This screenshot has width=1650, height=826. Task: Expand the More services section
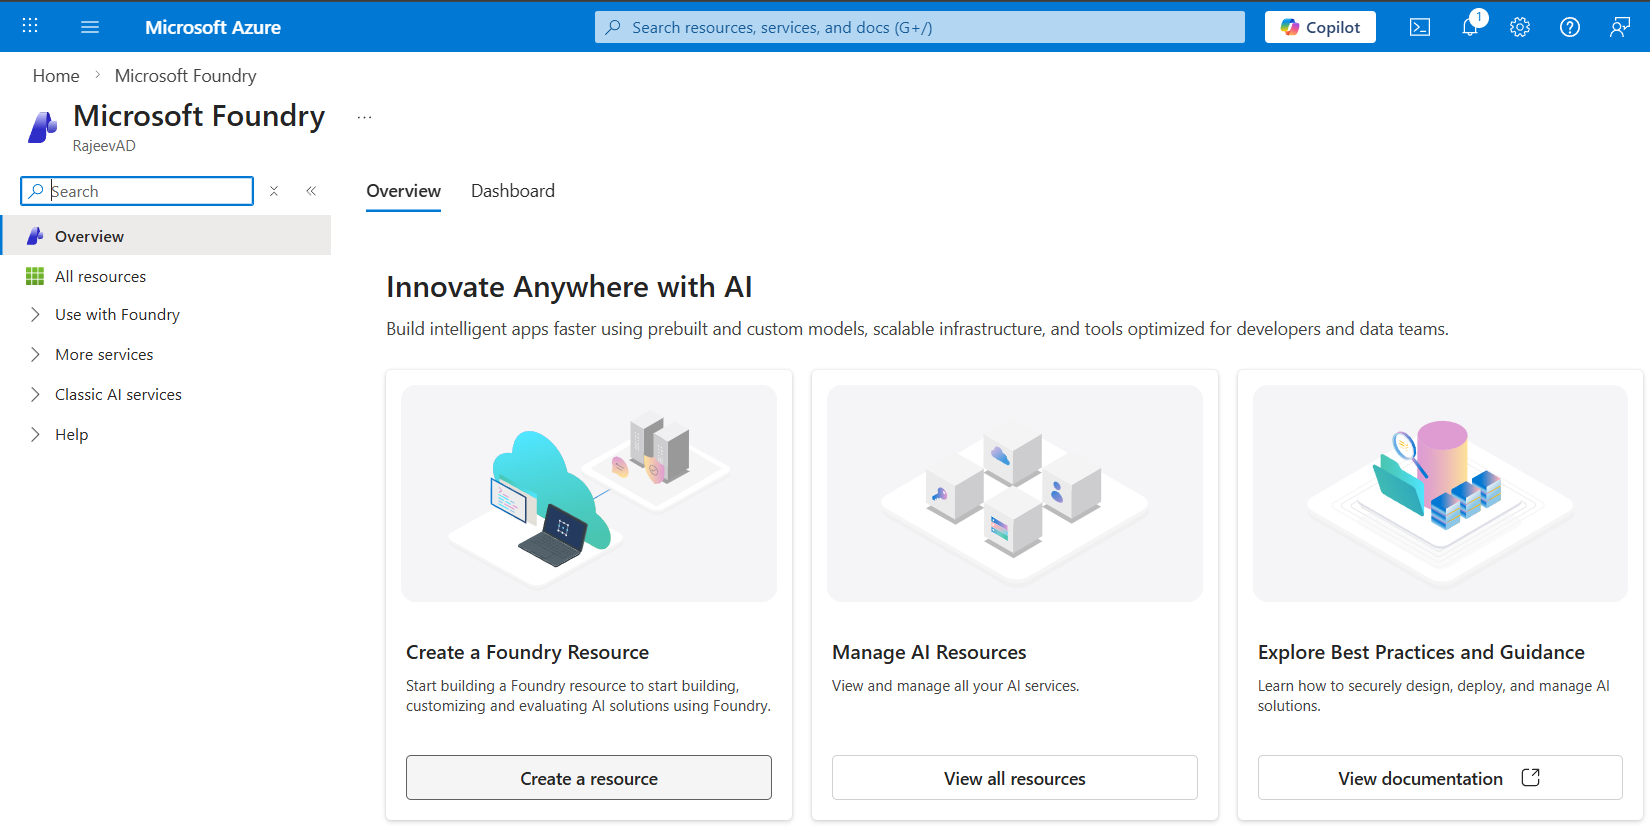pyautogui.click(x=36, y=354)
